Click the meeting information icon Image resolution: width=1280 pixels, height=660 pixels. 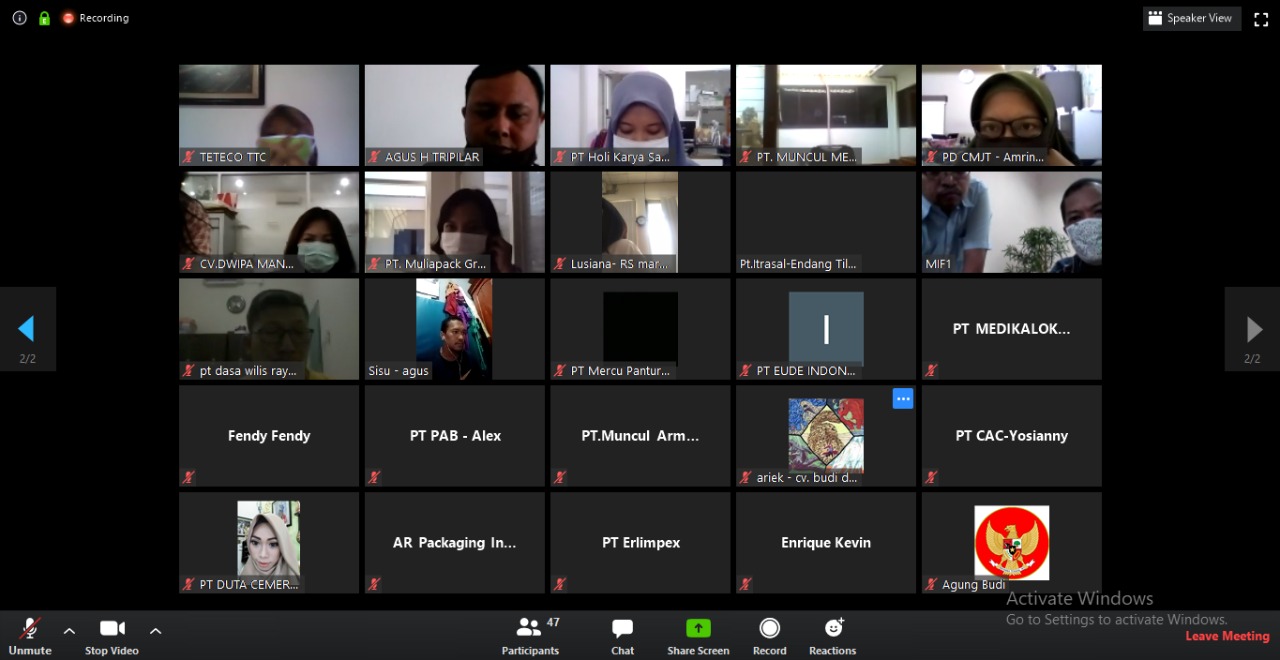pyautogui.click(x=19, y=18)
